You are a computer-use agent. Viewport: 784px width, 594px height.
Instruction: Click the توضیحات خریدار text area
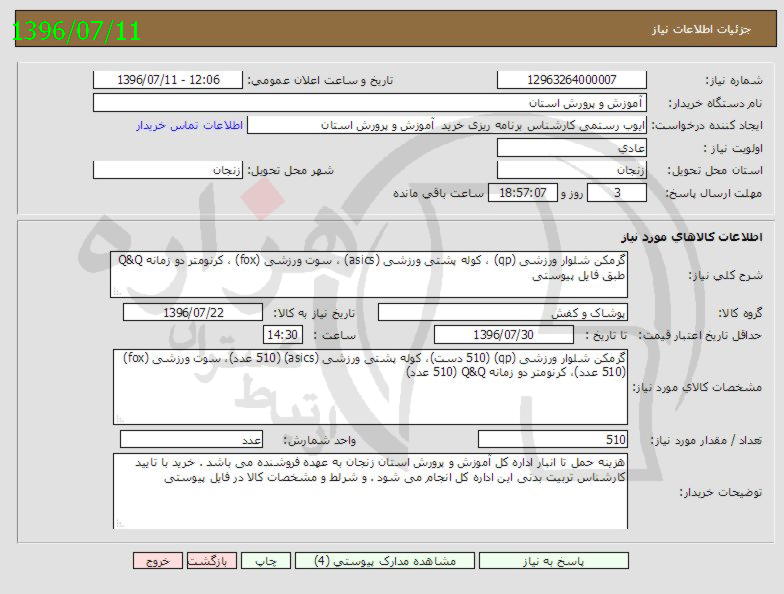pos(370,491)
